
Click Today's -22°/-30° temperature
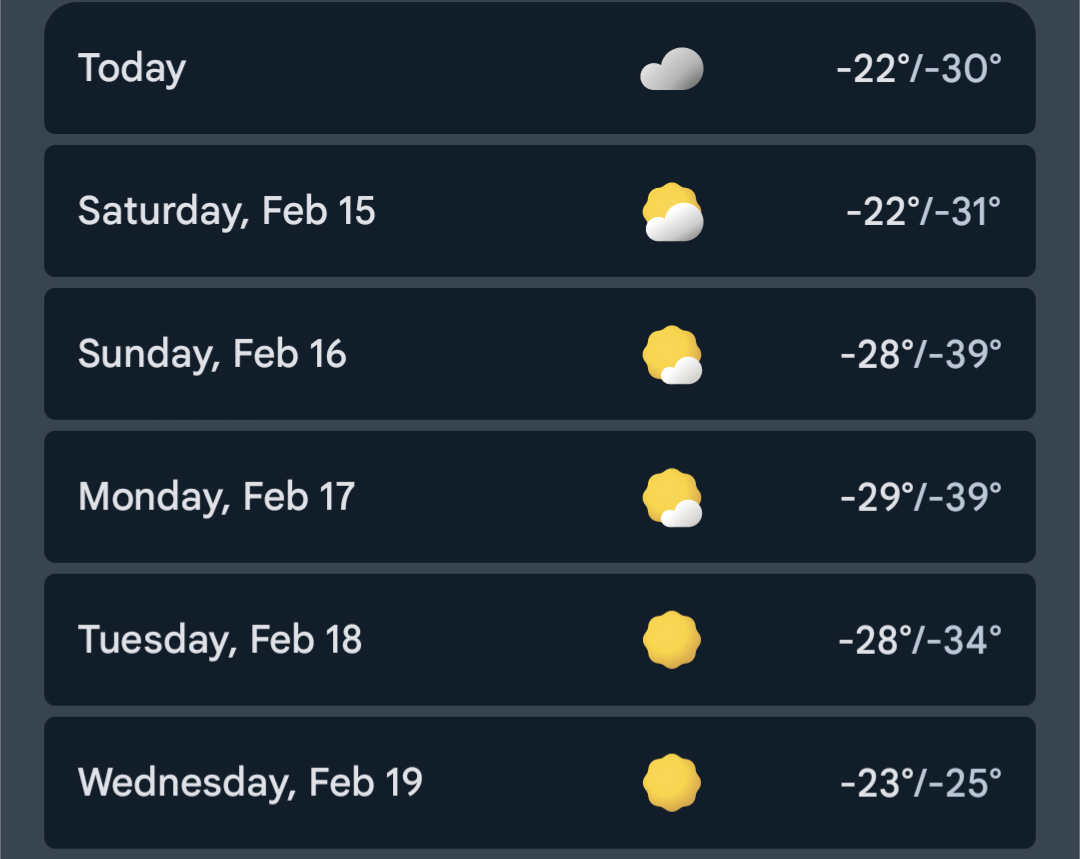point(919,69)
